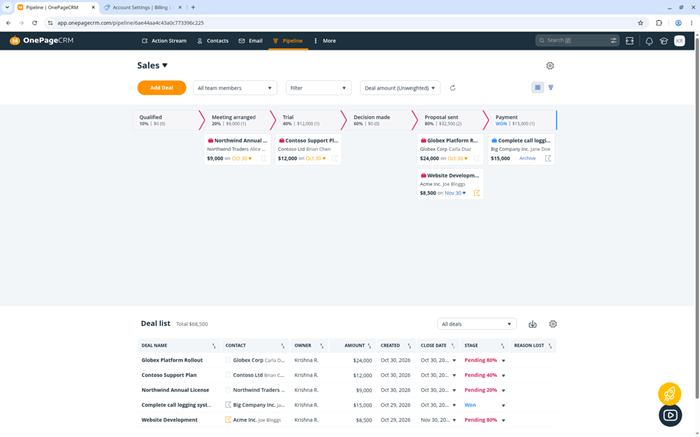Click action flag beside Big Company Inc.

(228, 405)
